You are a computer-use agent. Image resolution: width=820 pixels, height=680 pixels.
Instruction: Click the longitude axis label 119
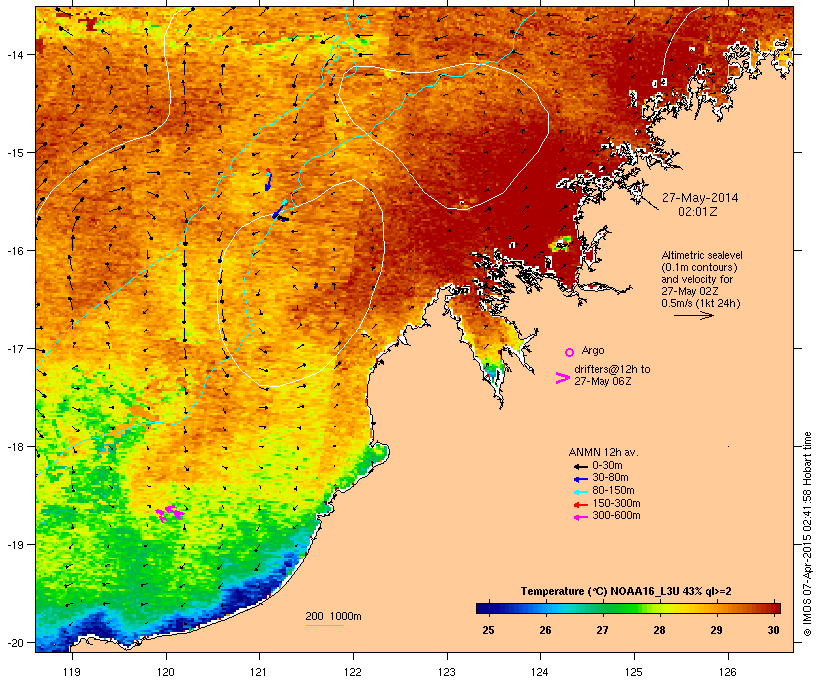pyautogui.click(x=72, y=671)
